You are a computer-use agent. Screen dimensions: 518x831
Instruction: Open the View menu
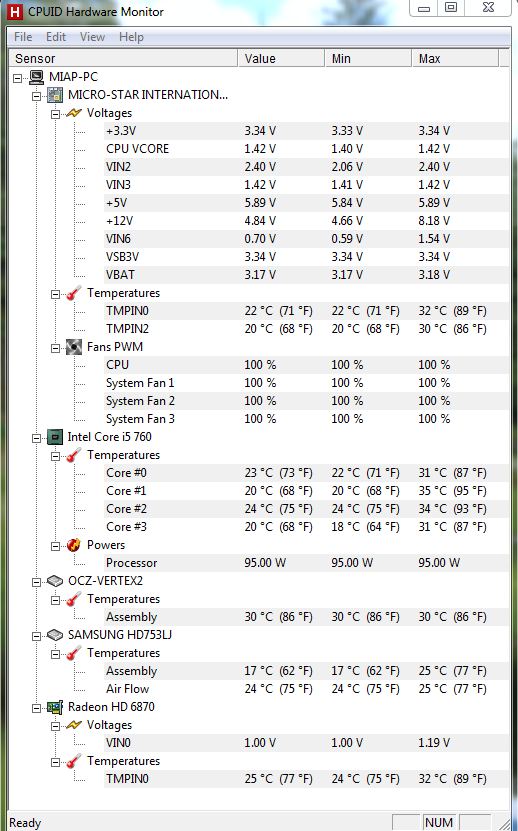(92, 37)
